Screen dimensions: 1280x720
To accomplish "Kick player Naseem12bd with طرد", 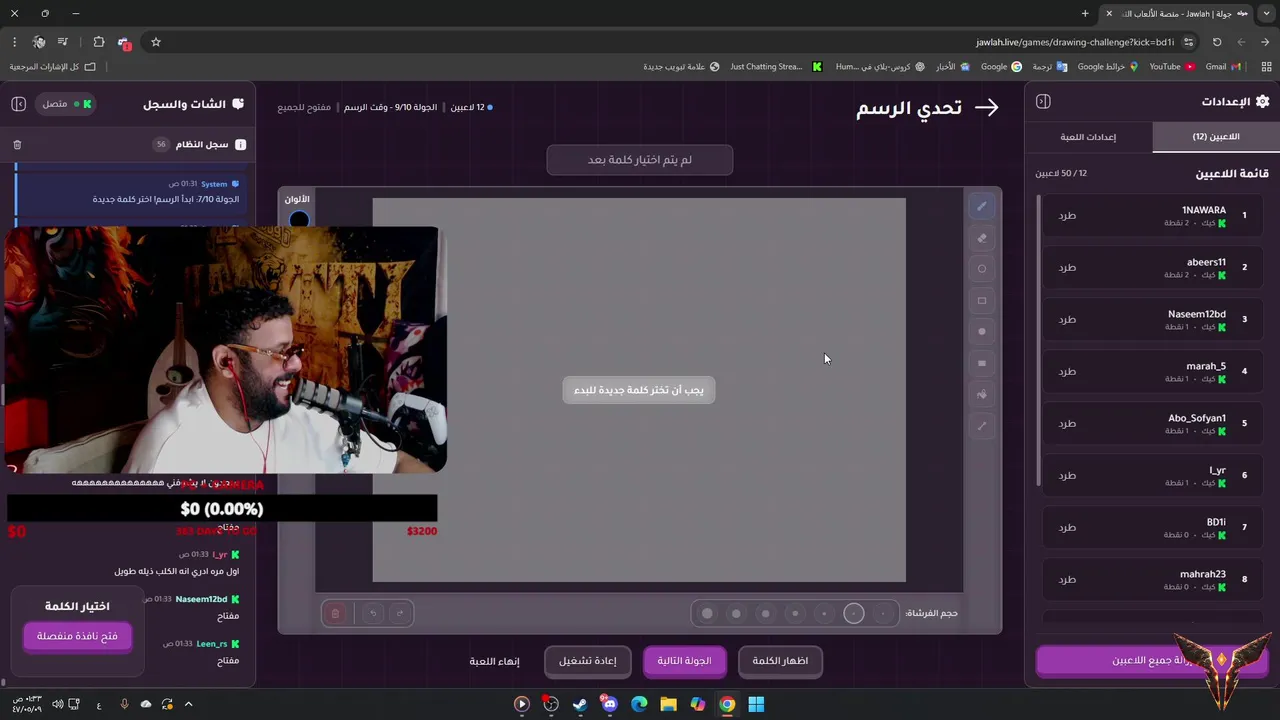I will point(1067,319).
